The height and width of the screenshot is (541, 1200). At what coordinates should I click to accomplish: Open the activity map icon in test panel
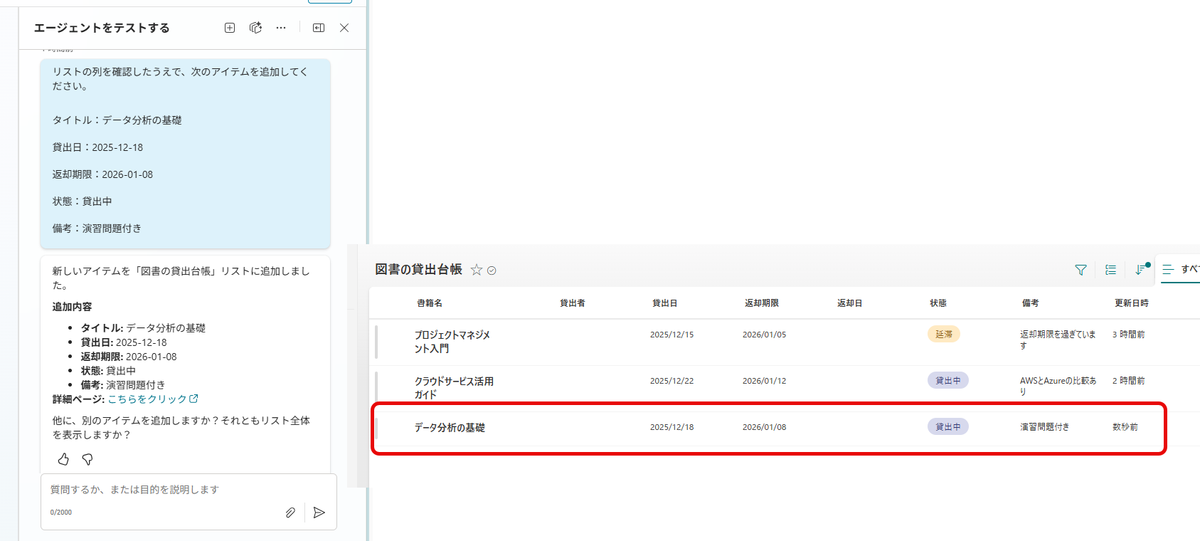[x=255, y=28]
